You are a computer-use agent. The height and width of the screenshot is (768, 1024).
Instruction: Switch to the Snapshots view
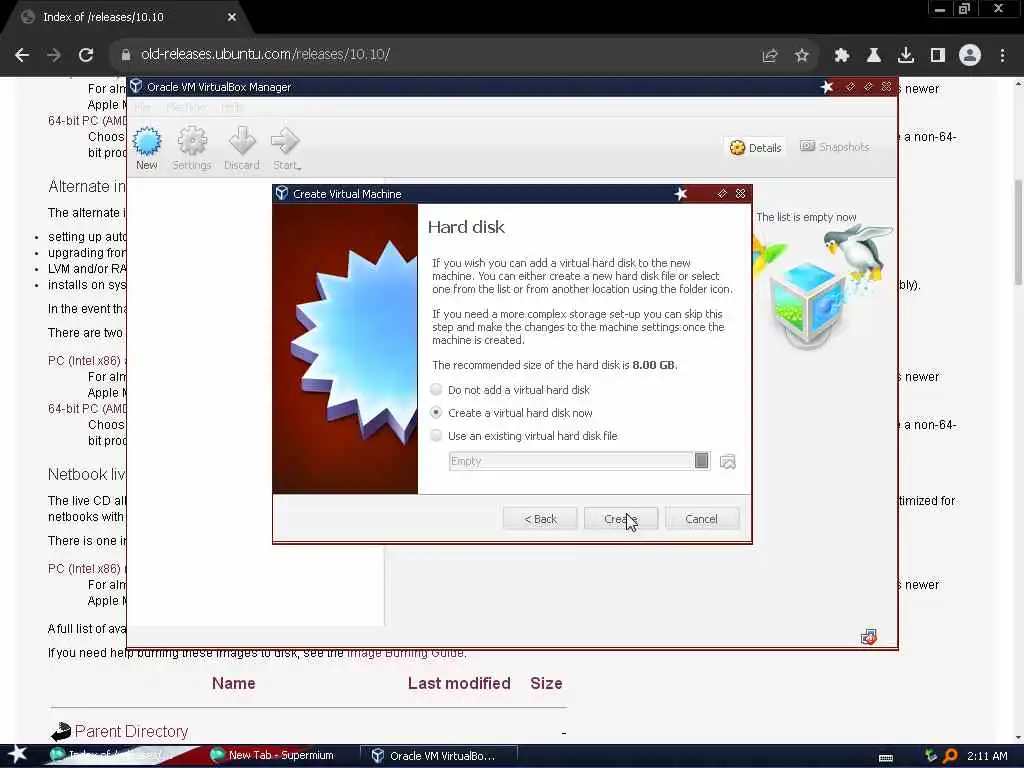click(835, 147)
